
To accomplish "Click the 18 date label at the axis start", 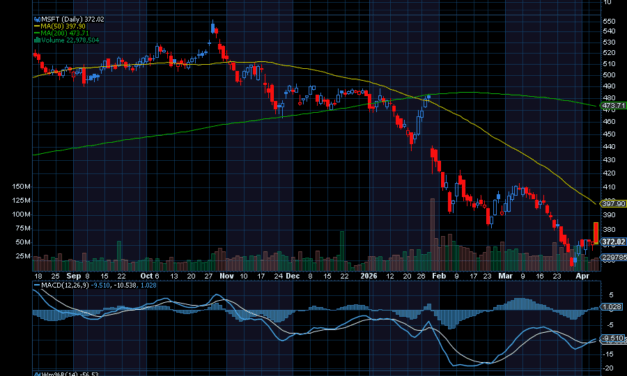I will point(38,276).
